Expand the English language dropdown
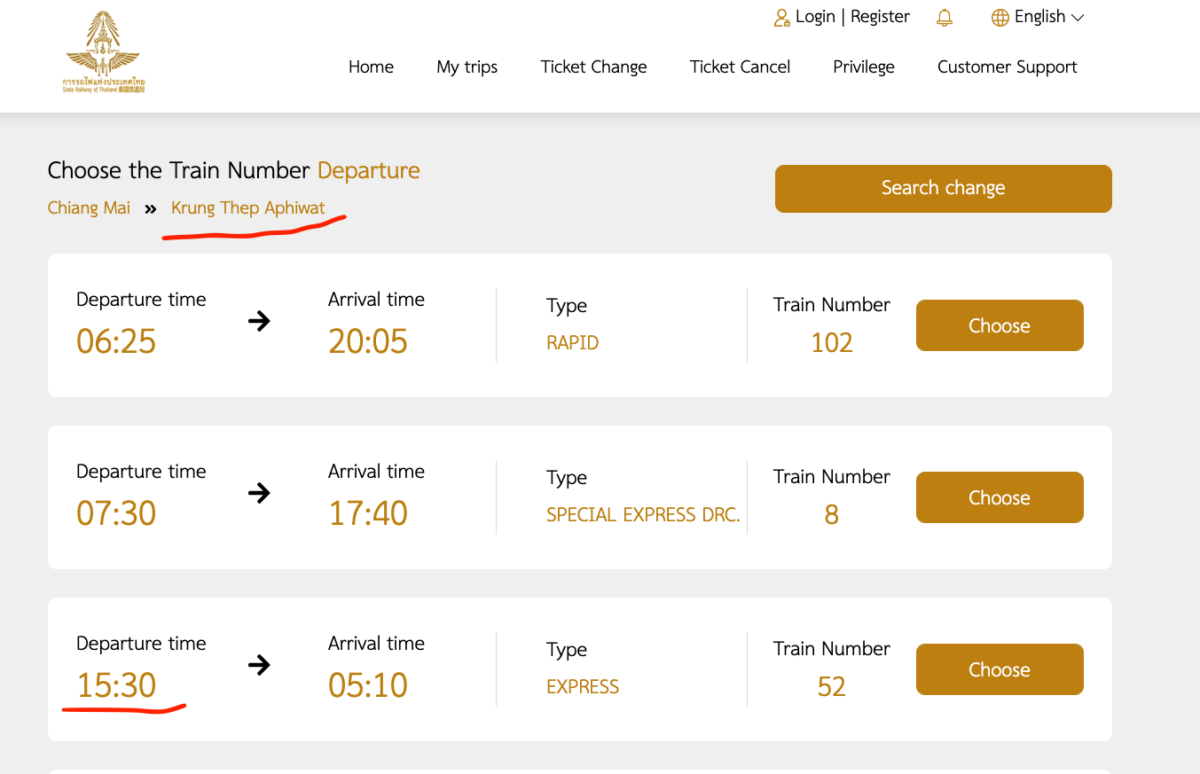This screenshot has width=1200, height=774. point(1076,18)
